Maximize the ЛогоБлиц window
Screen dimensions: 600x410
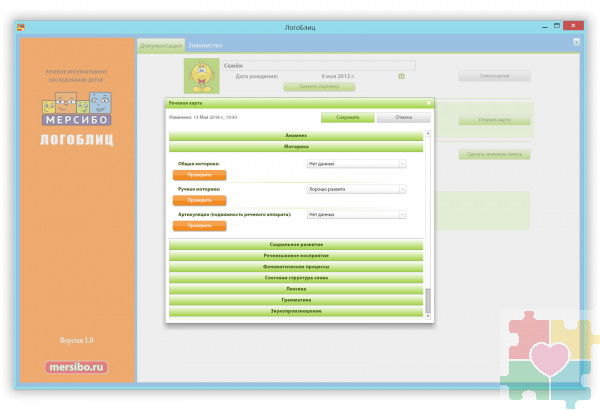[557, 26]
